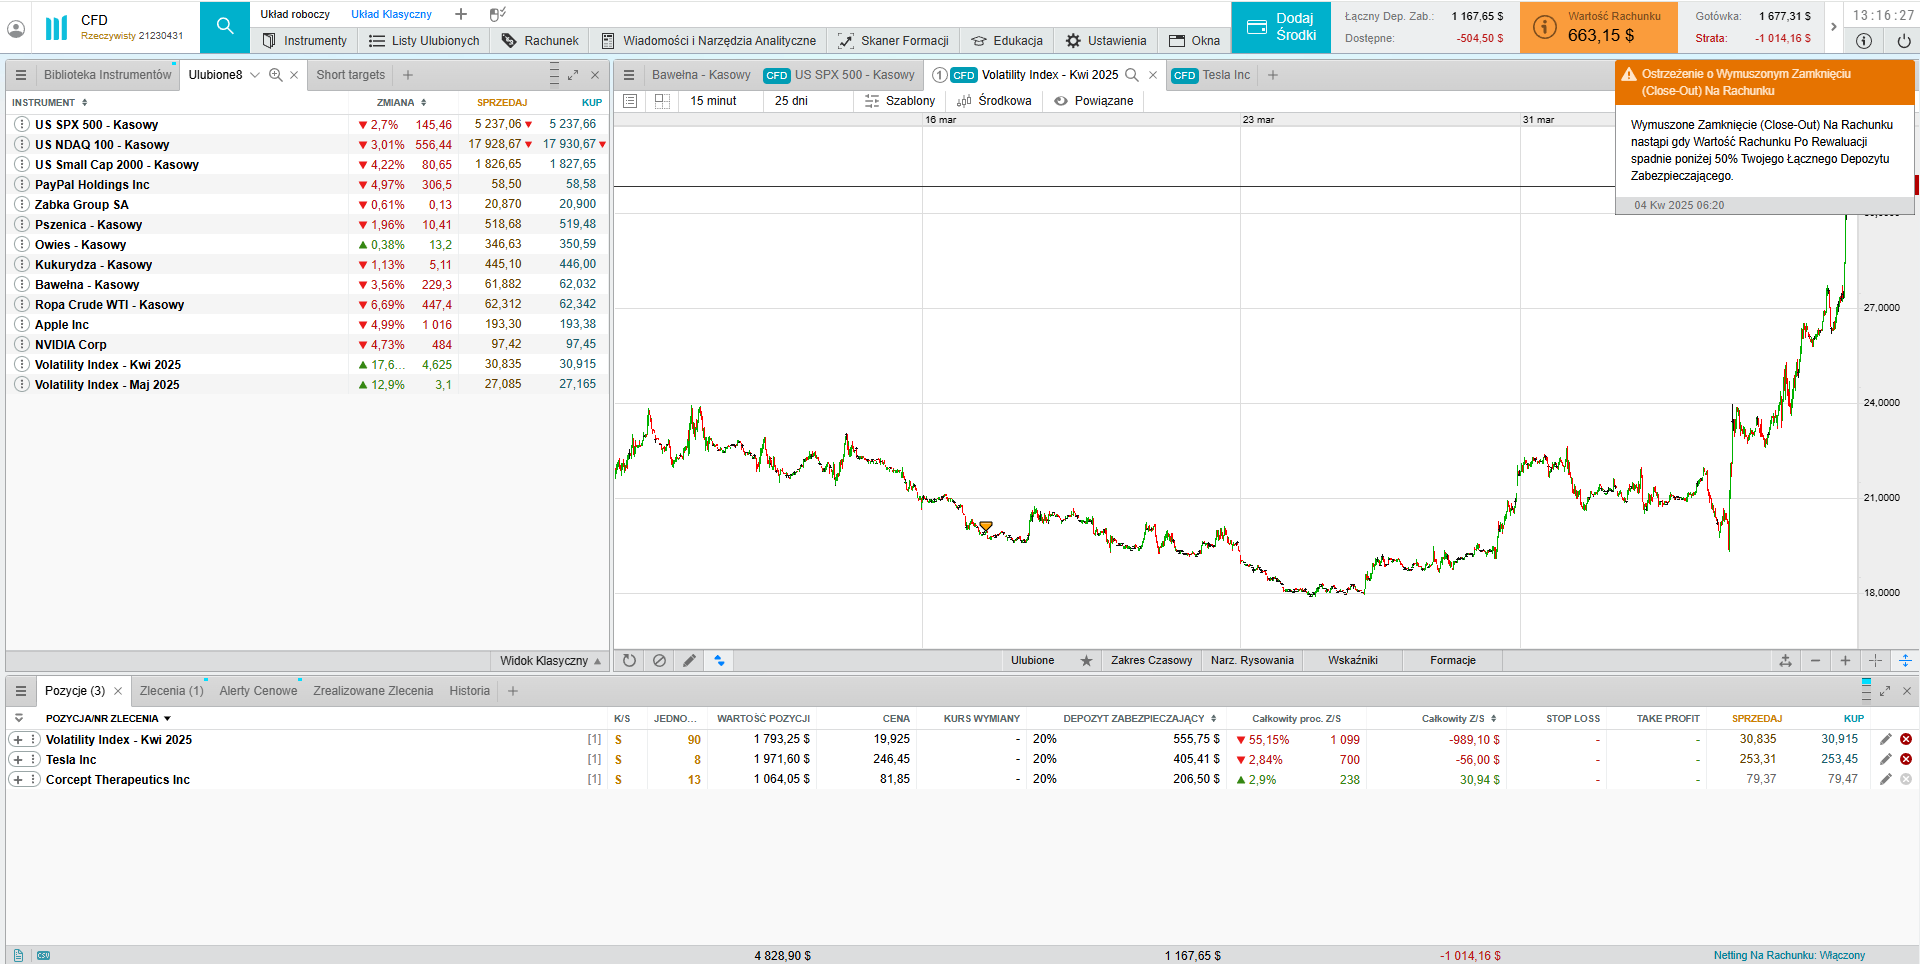Click the search magnifier icon in the header

(225, 27)
